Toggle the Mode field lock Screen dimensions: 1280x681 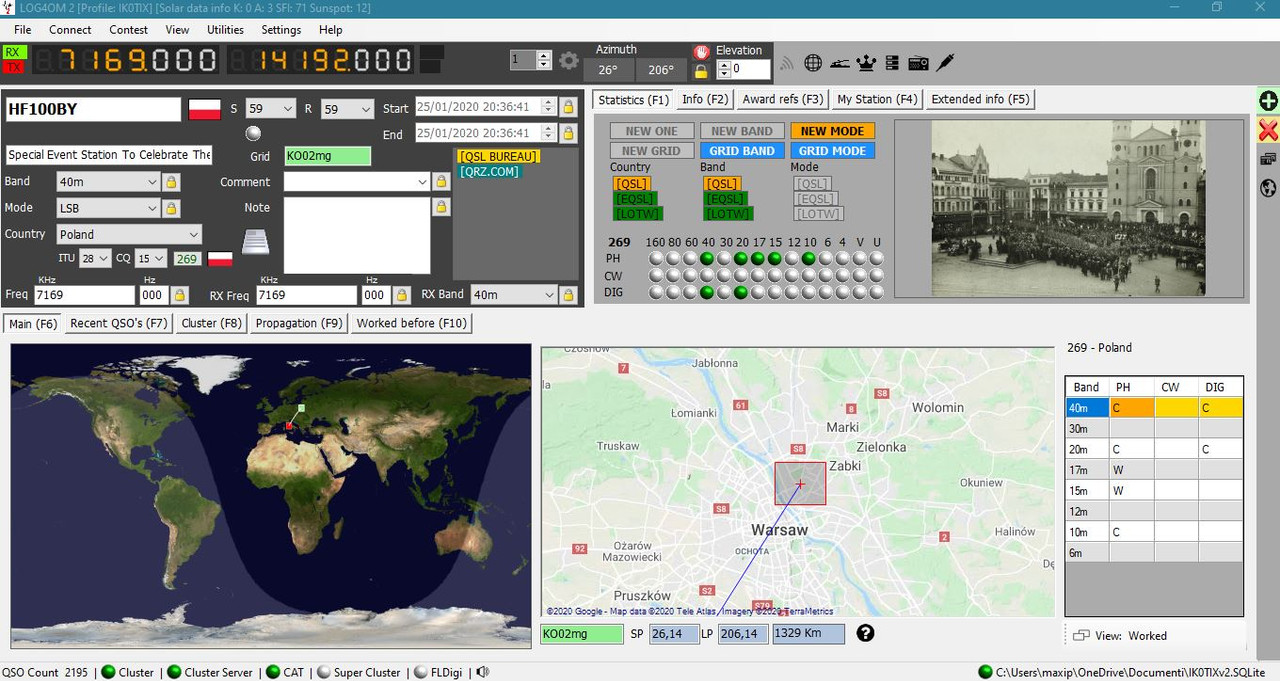point(171,208)
